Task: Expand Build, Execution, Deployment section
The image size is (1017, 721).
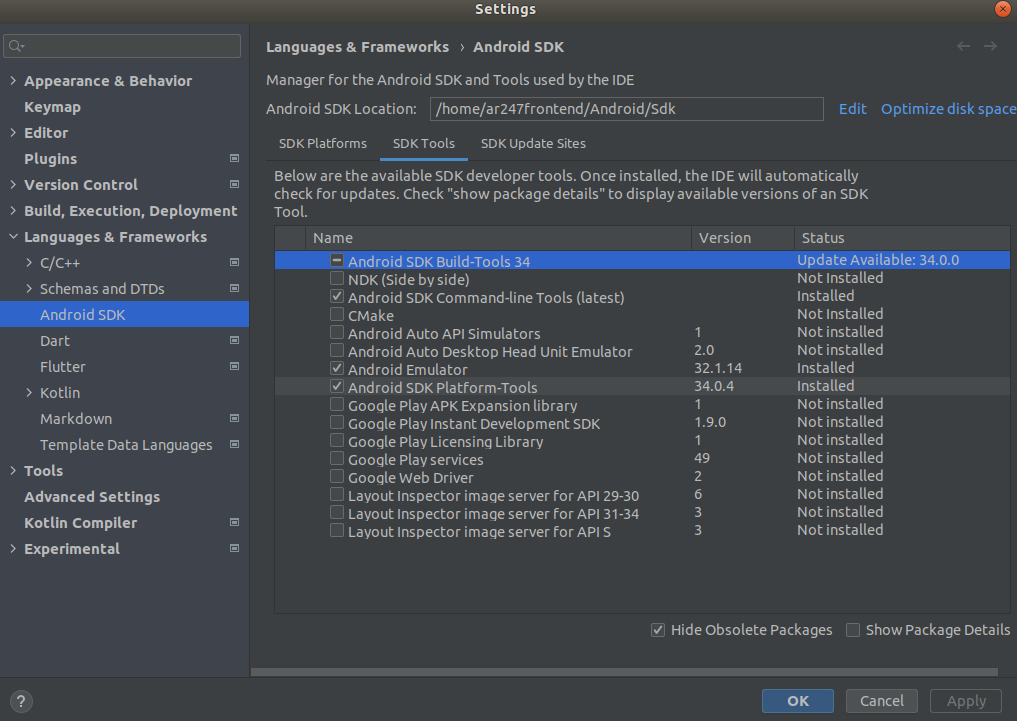Action: [x=13, y=210]
